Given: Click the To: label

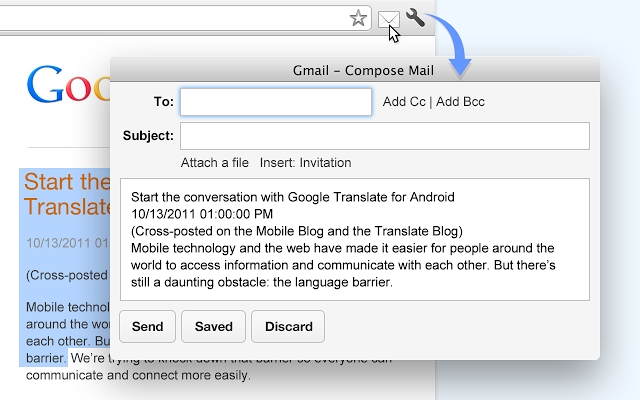Looking at the screenshot, I should click(163, 102).
